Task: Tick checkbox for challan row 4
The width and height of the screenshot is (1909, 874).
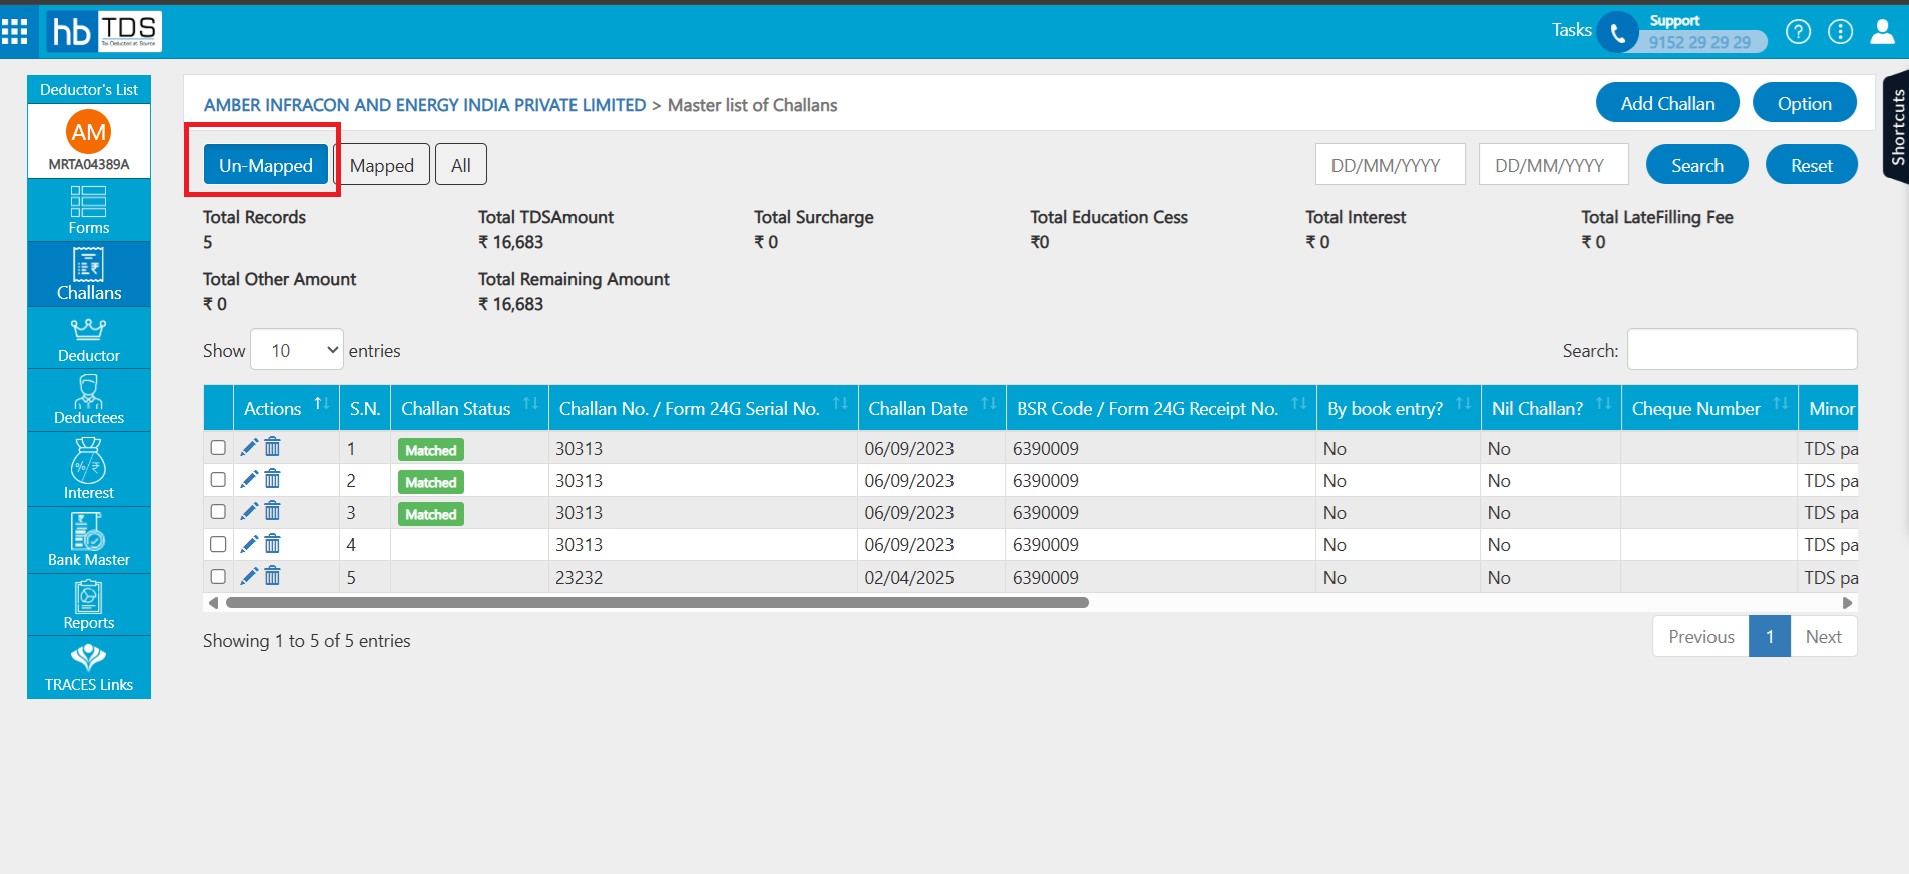Action: tap(218, 544)
